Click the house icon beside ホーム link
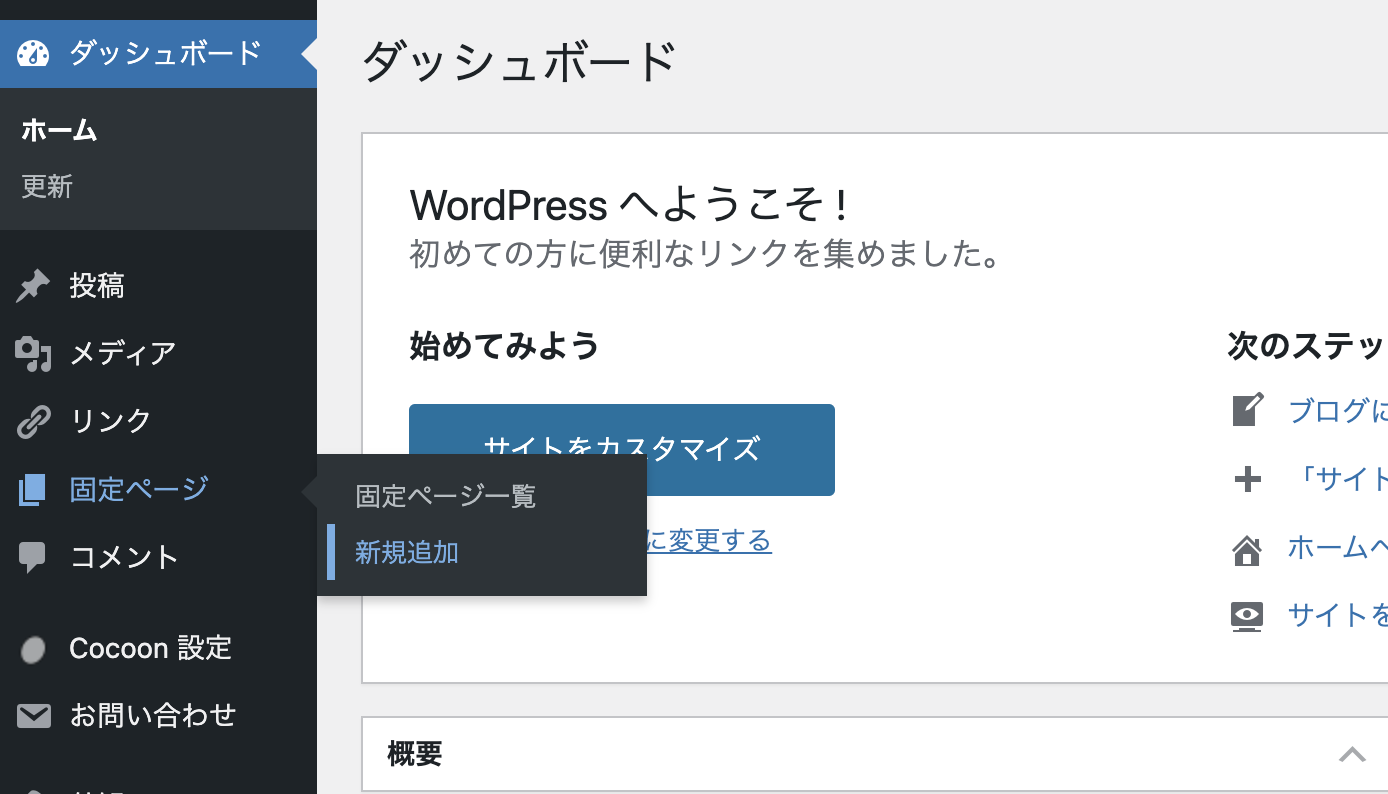The height and width of the screenshot is (794, 1388). pos(1247,549)
